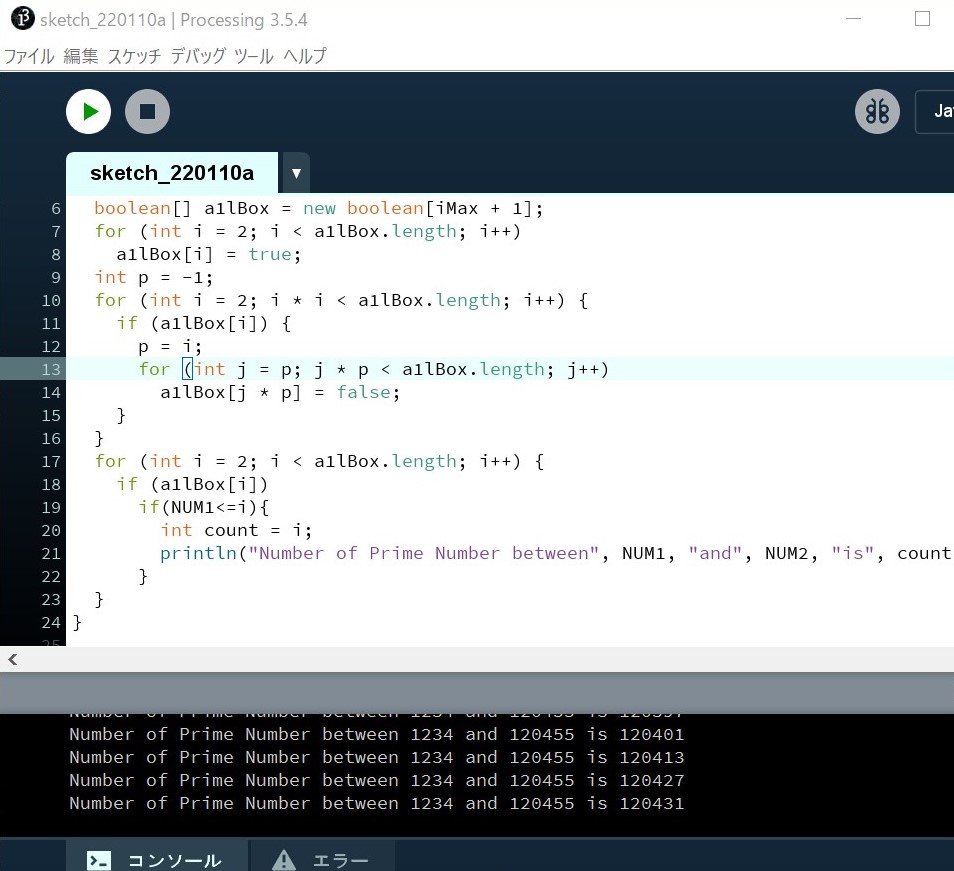
Task: Click the Processing logo in title bar
Action: tap(23, 18)
